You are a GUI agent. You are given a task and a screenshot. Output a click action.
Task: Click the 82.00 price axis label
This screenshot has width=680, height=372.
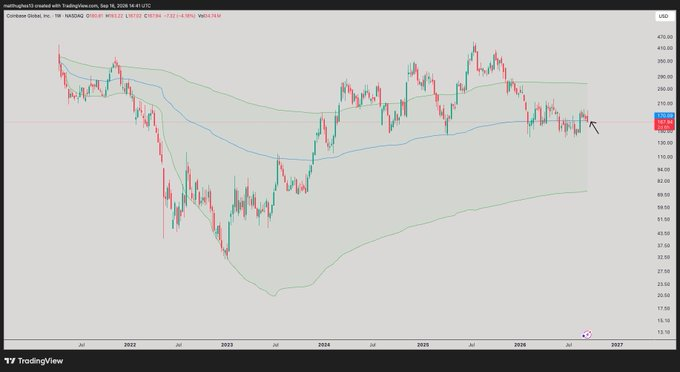[664, 181]
